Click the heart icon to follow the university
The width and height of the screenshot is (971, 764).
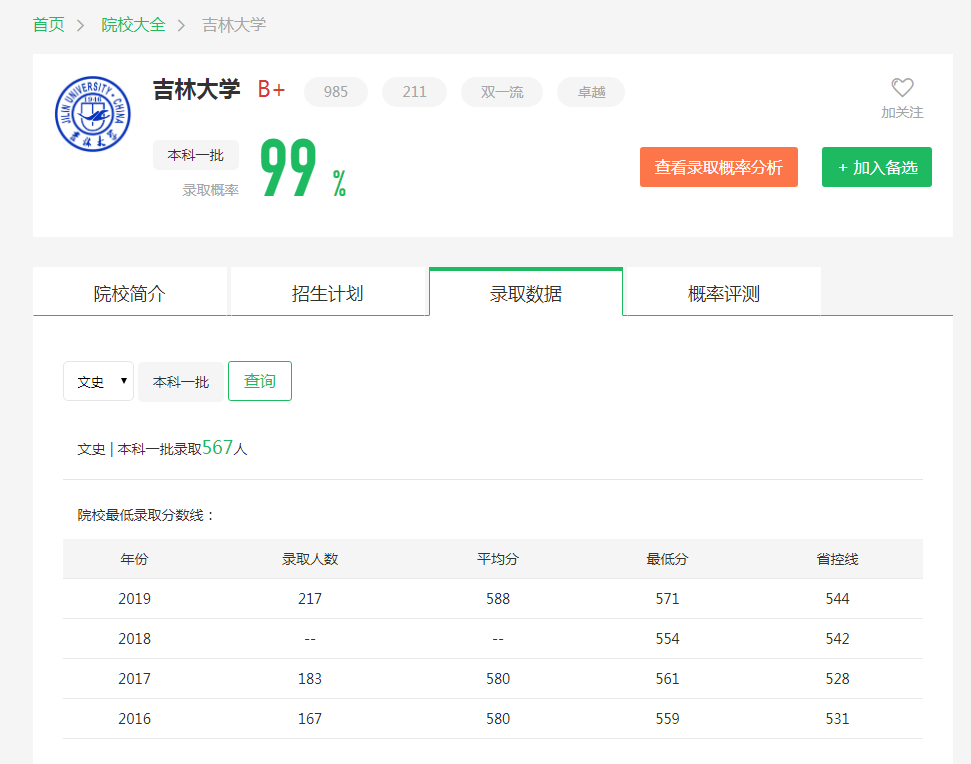point(902,87)
